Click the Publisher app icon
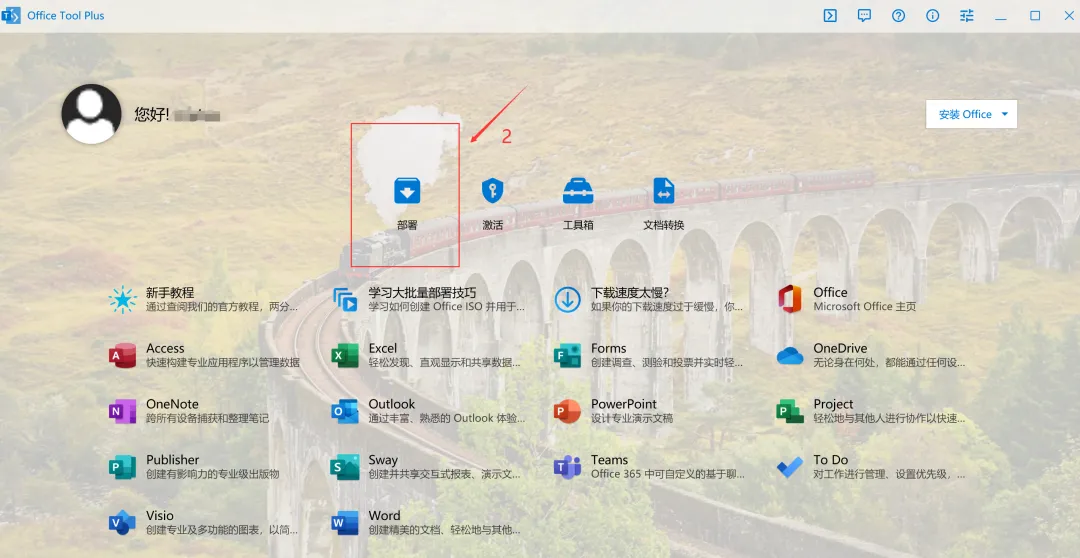Screen dimensions: 1080x558 (123, 467)
